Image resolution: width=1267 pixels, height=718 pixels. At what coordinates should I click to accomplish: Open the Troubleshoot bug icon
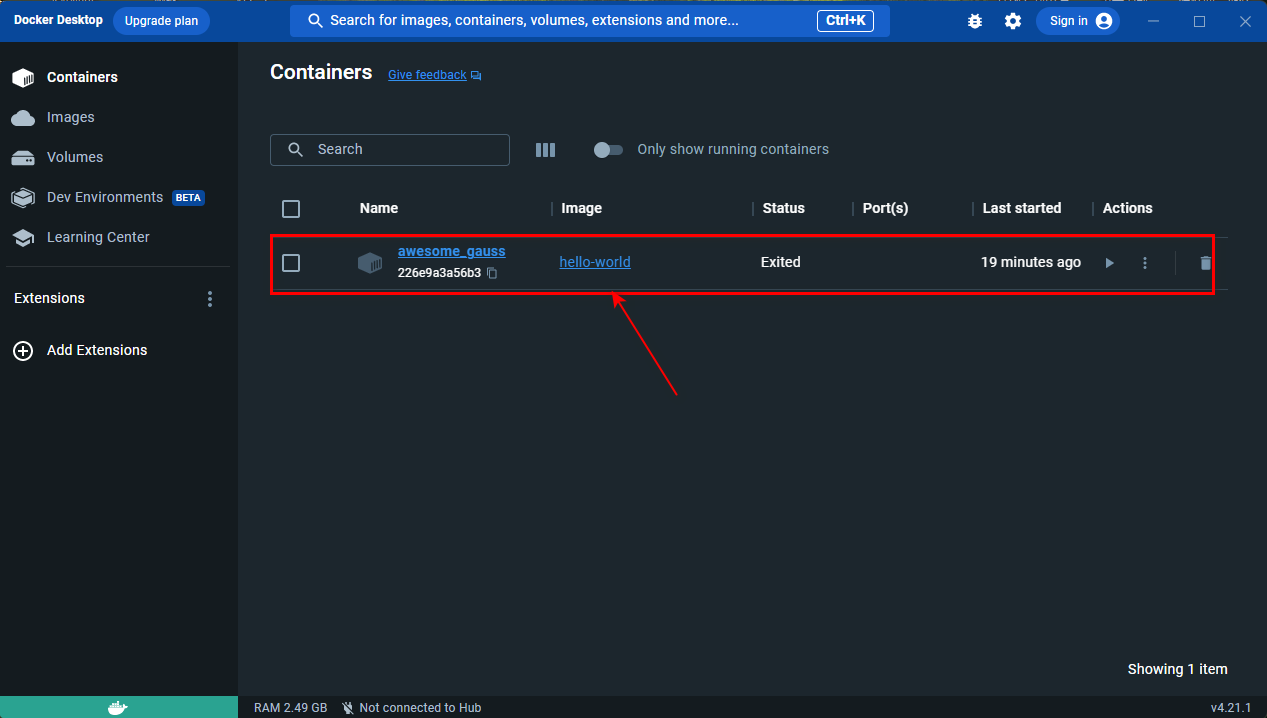(x=975, y=21)
